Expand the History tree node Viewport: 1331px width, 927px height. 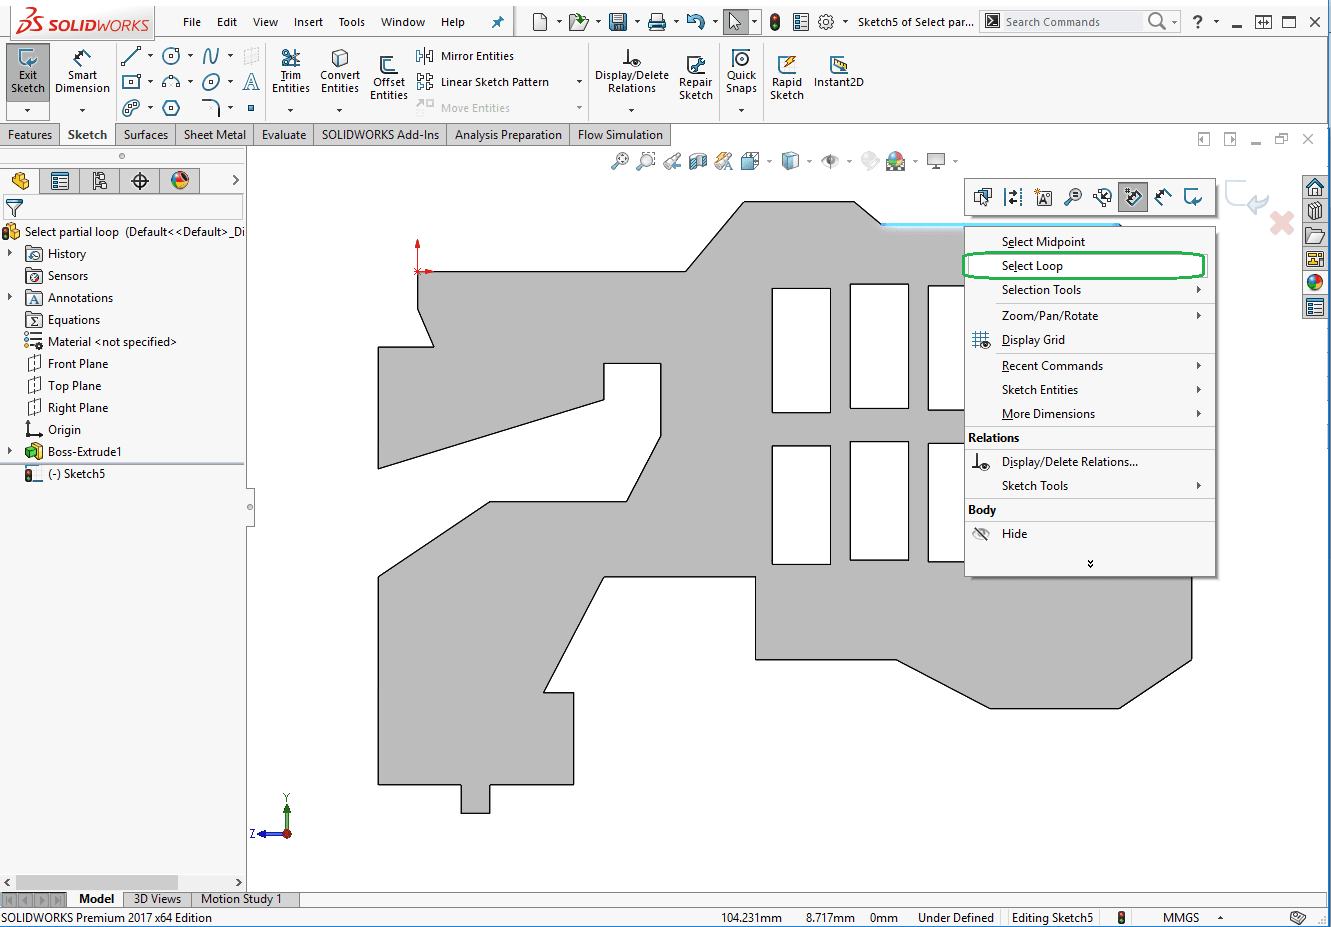[10, 254]
